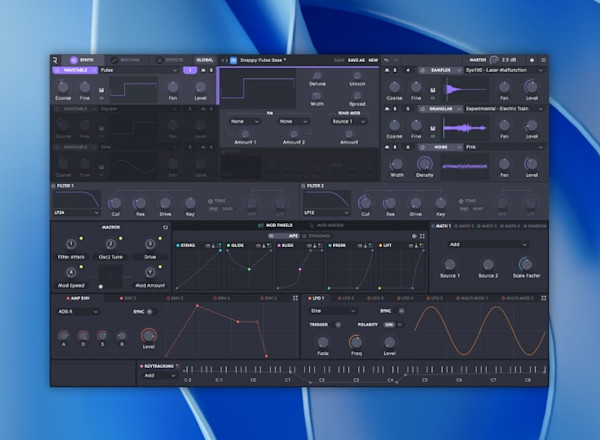Click the Filter 1 Cut knob
The image size is (600, 440).
(114, 201)
